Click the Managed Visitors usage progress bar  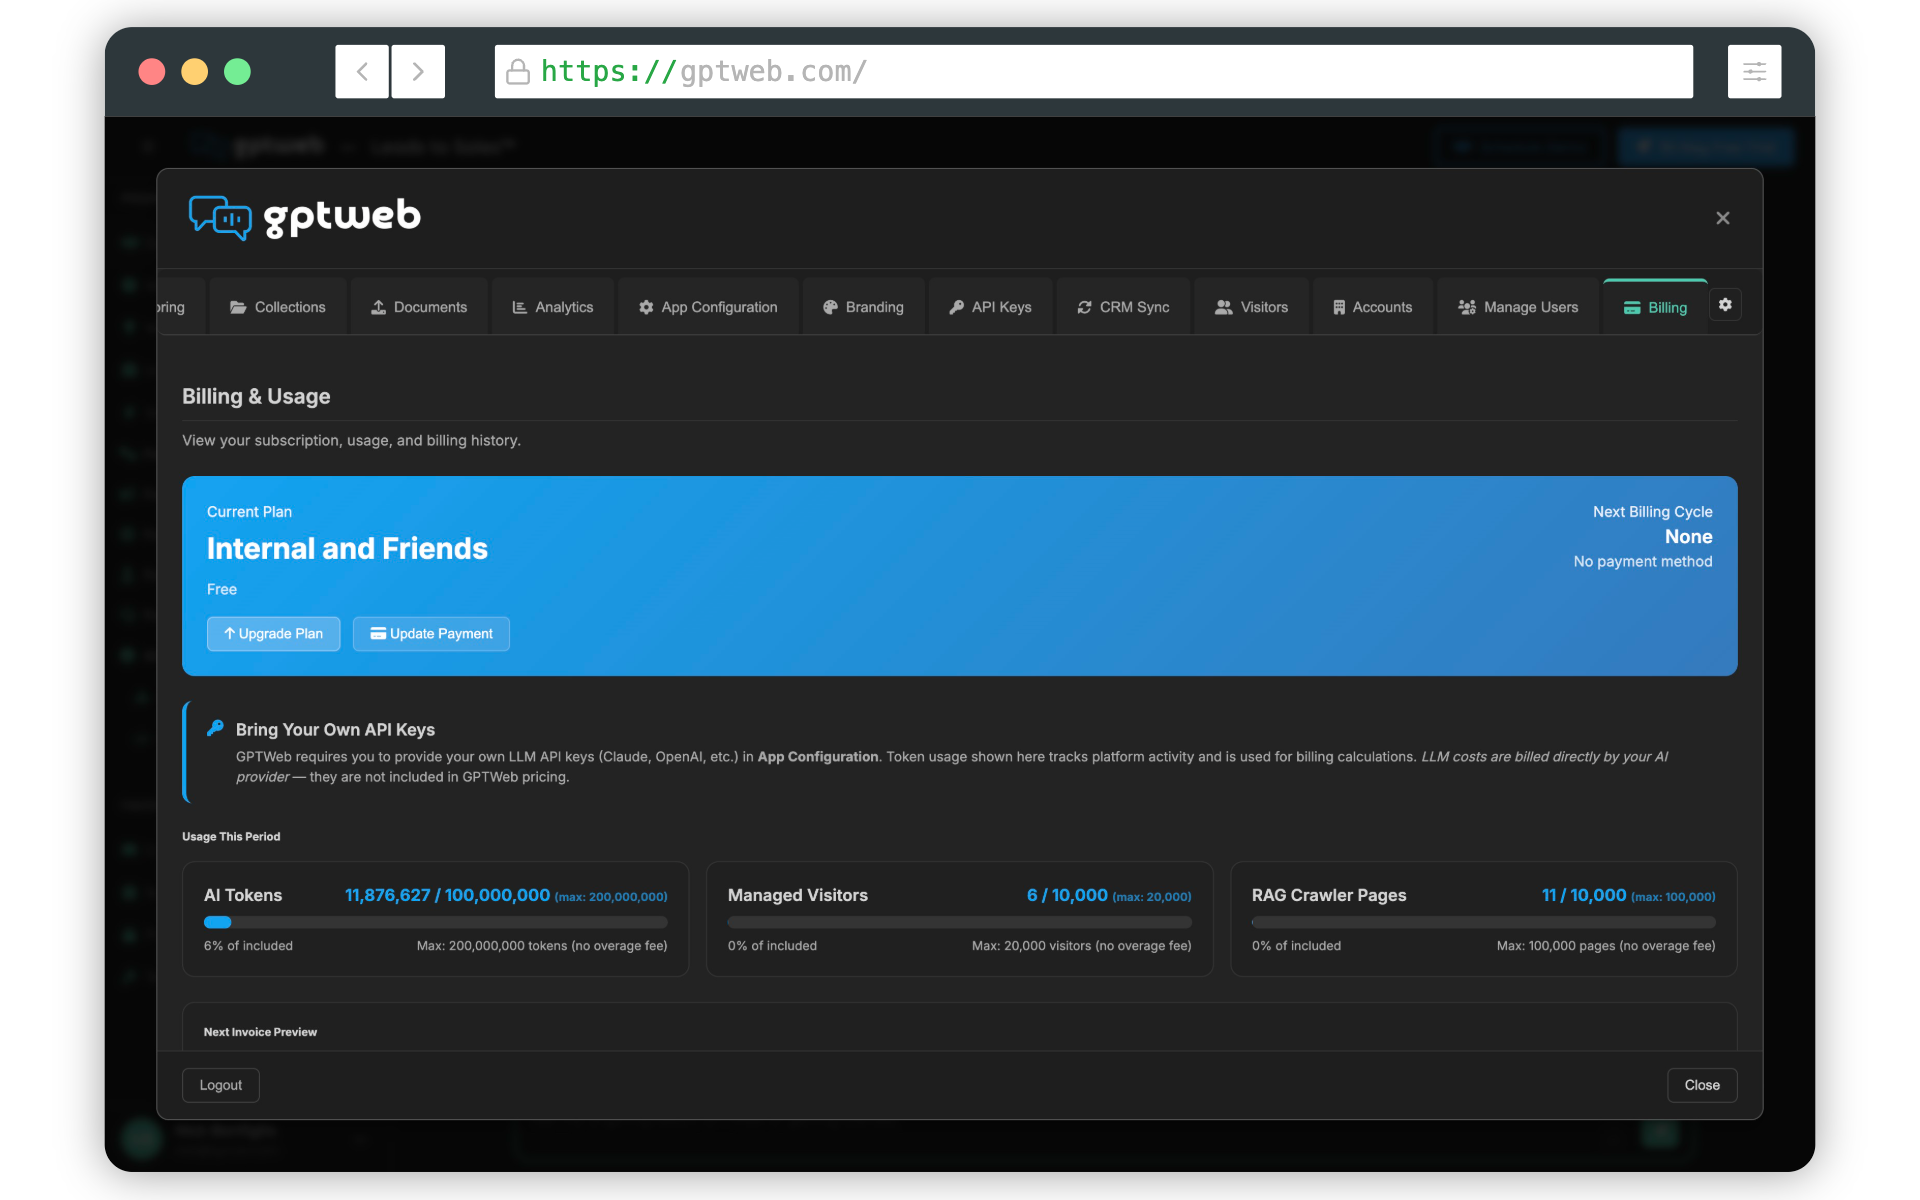tap(960, 922)
